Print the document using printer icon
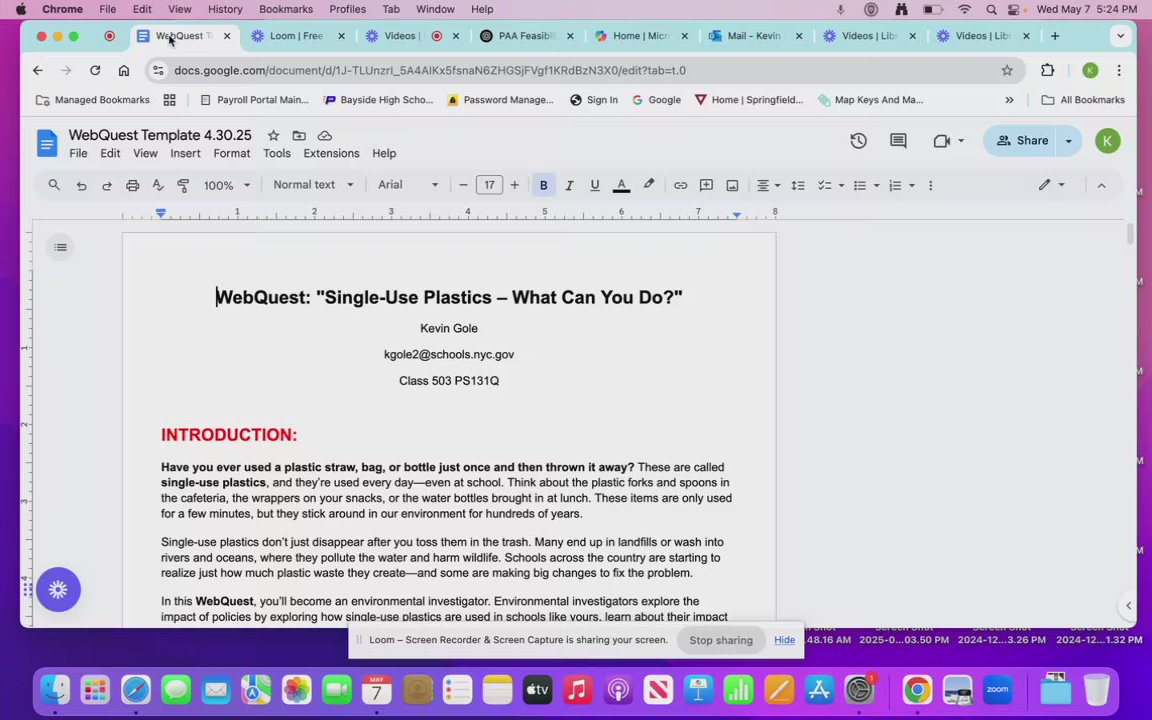Screen dimensions: 1152x720 coord(132,185)
